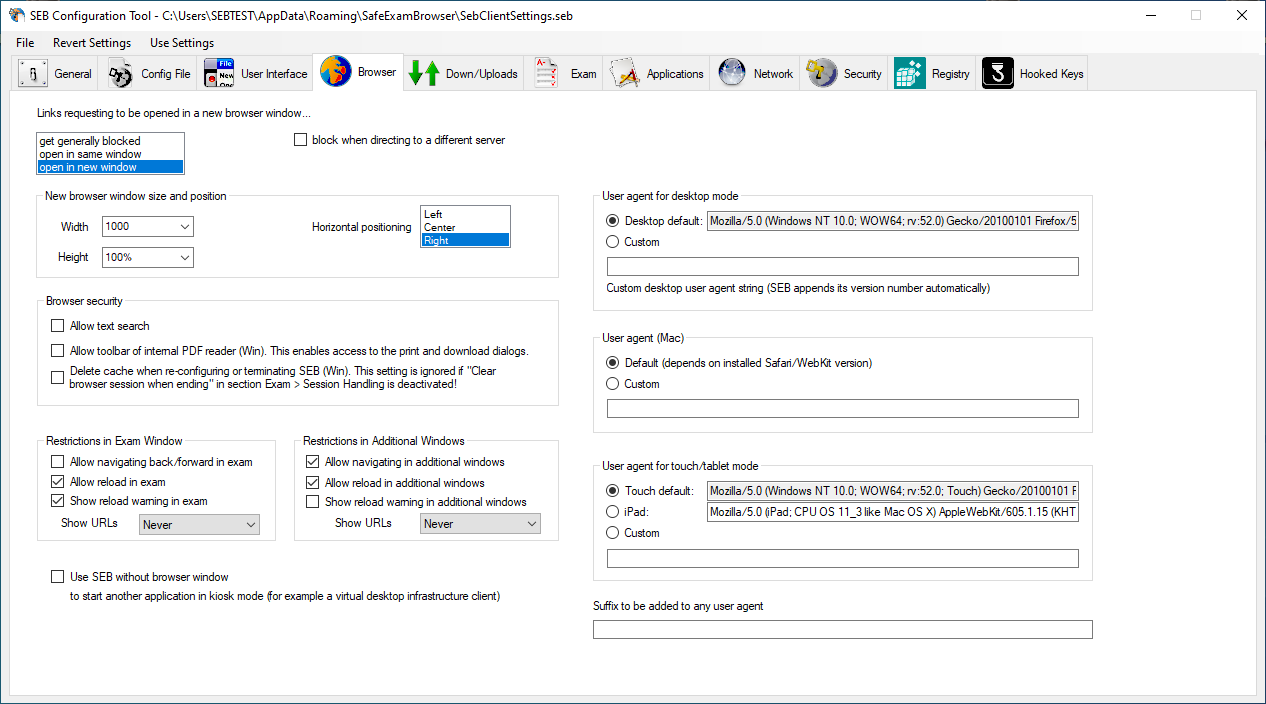Click the custom touch user agent field
Screen dimensions: 1266x704
click(x=843, y=559)
